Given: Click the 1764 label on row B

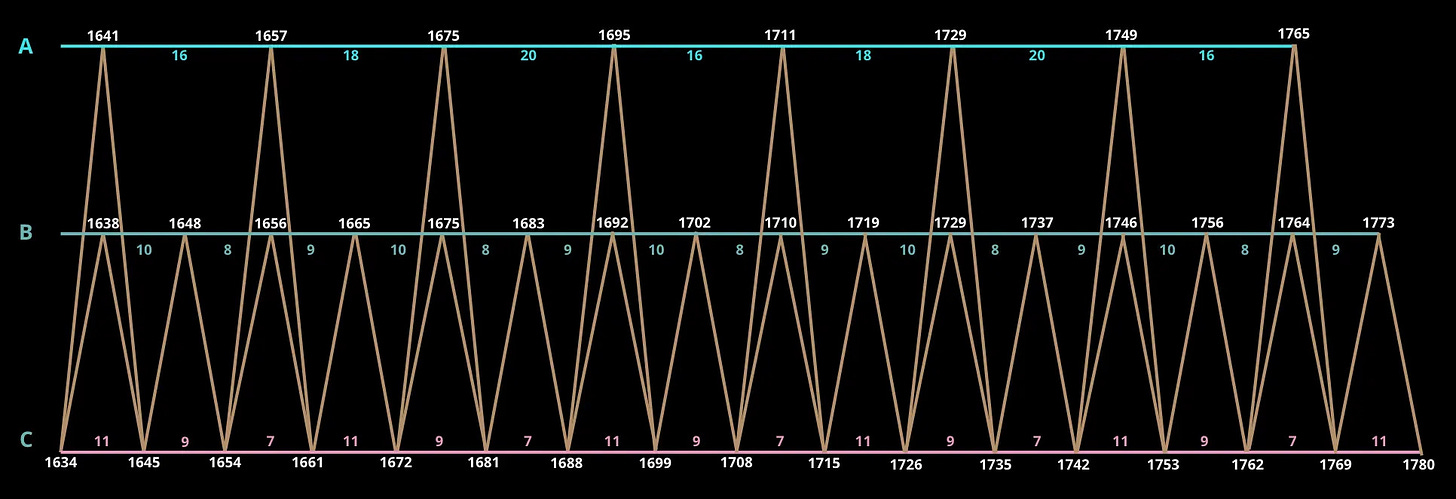Looking at the screenshot, I should pos(1293,223).
